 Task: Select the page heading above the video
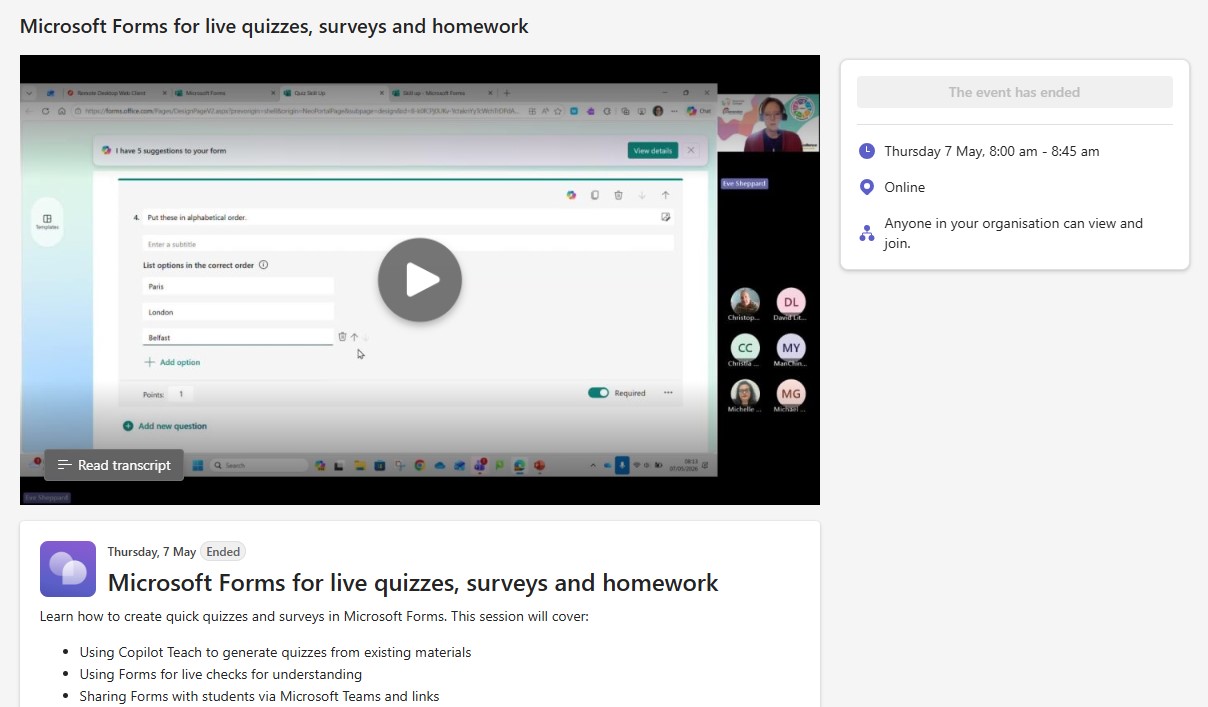coord(274,26)
